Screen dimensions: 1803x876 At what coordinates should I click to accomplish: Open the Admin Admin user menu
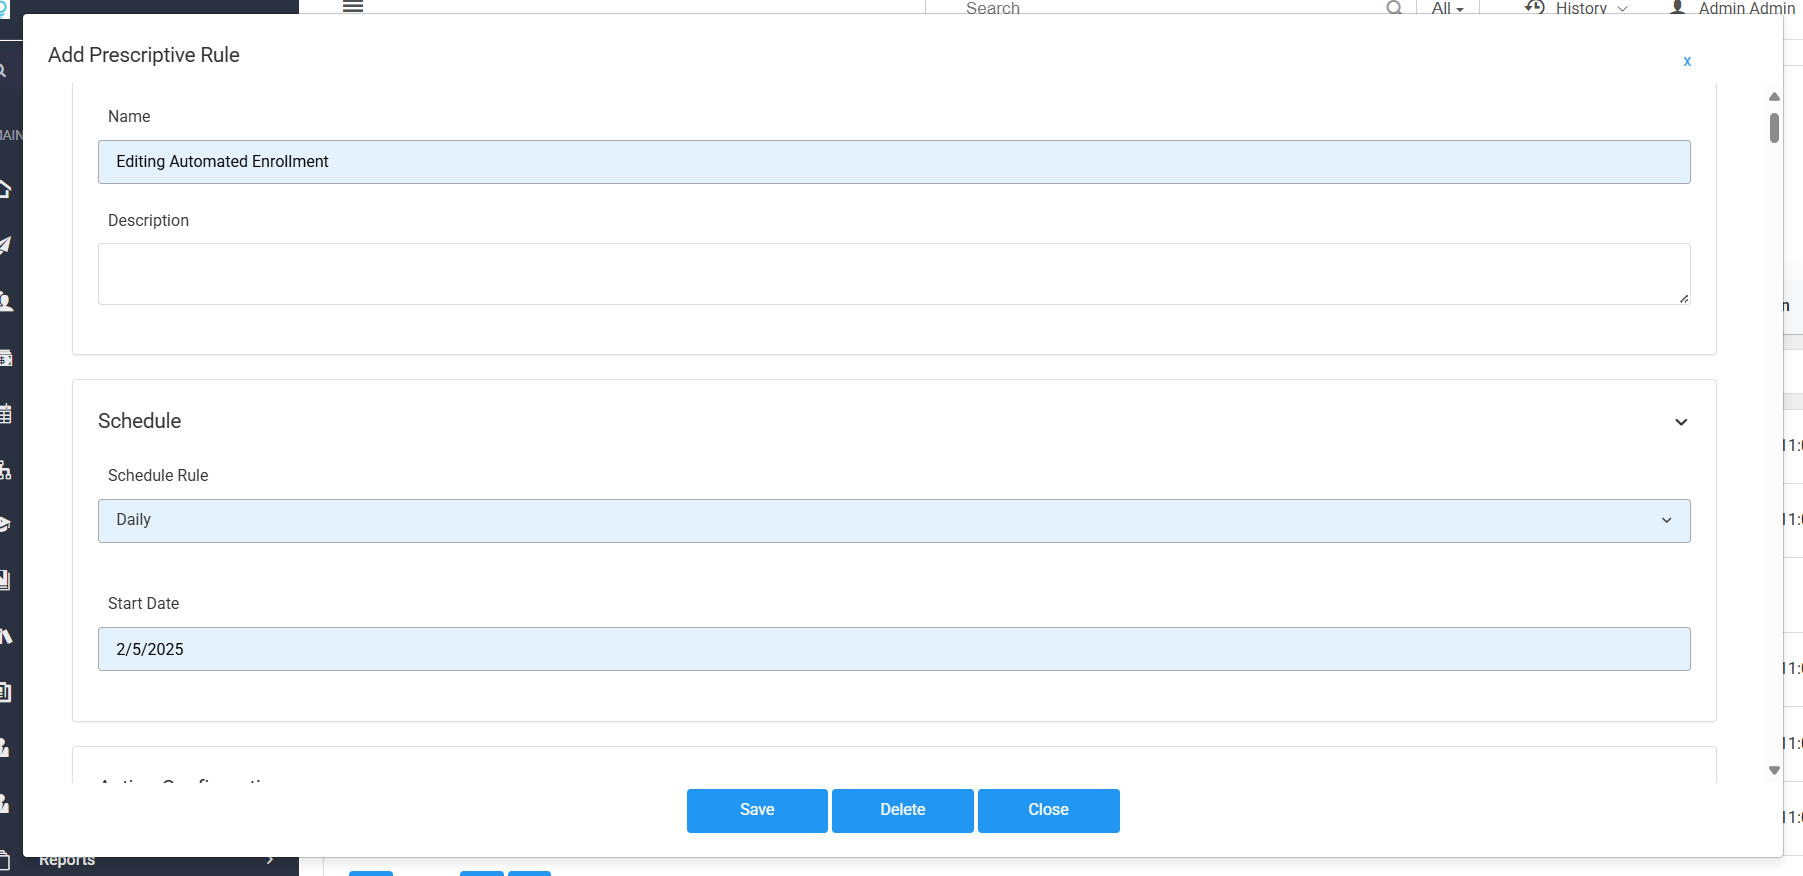(1733, 8)
